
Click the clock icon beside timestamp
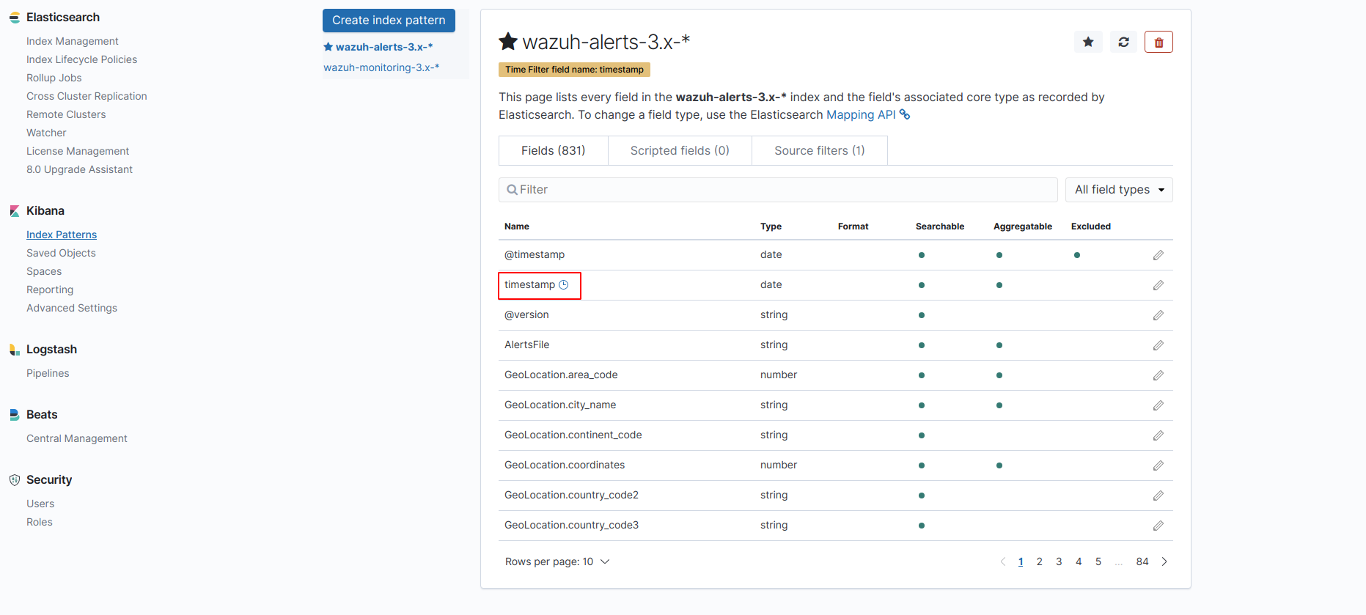564,285
